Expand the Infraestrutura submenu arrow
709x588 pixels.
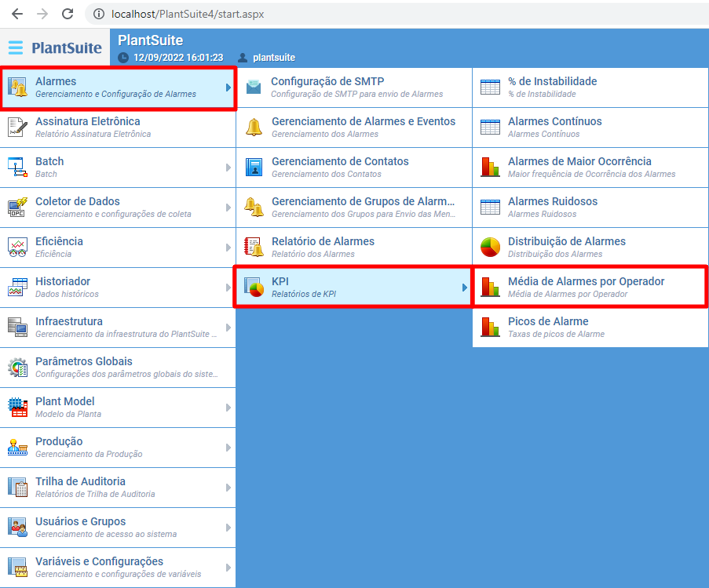tap(228, 327)
